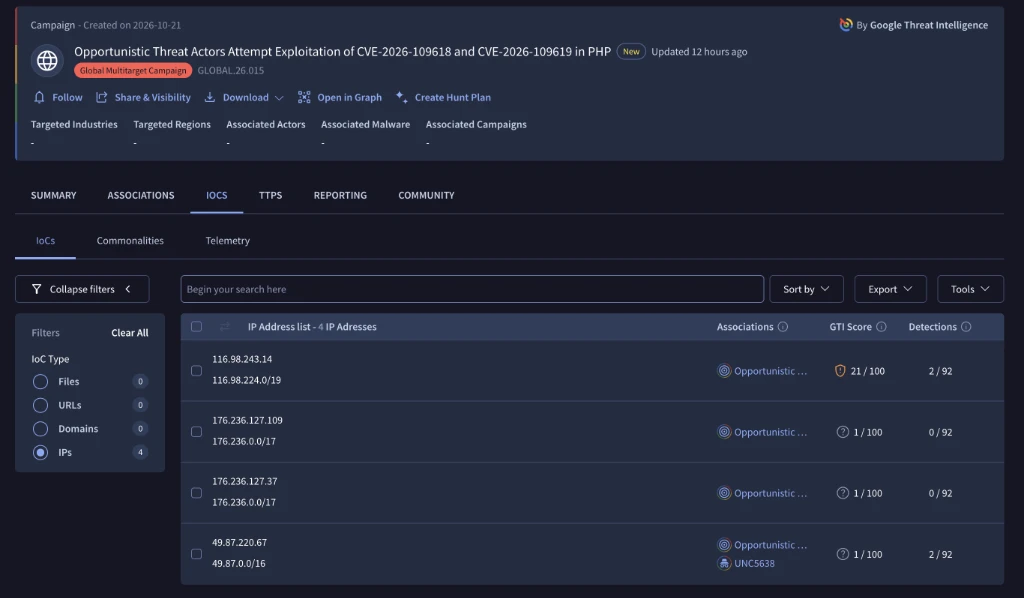Click the Detections column header

pos(933,326)
